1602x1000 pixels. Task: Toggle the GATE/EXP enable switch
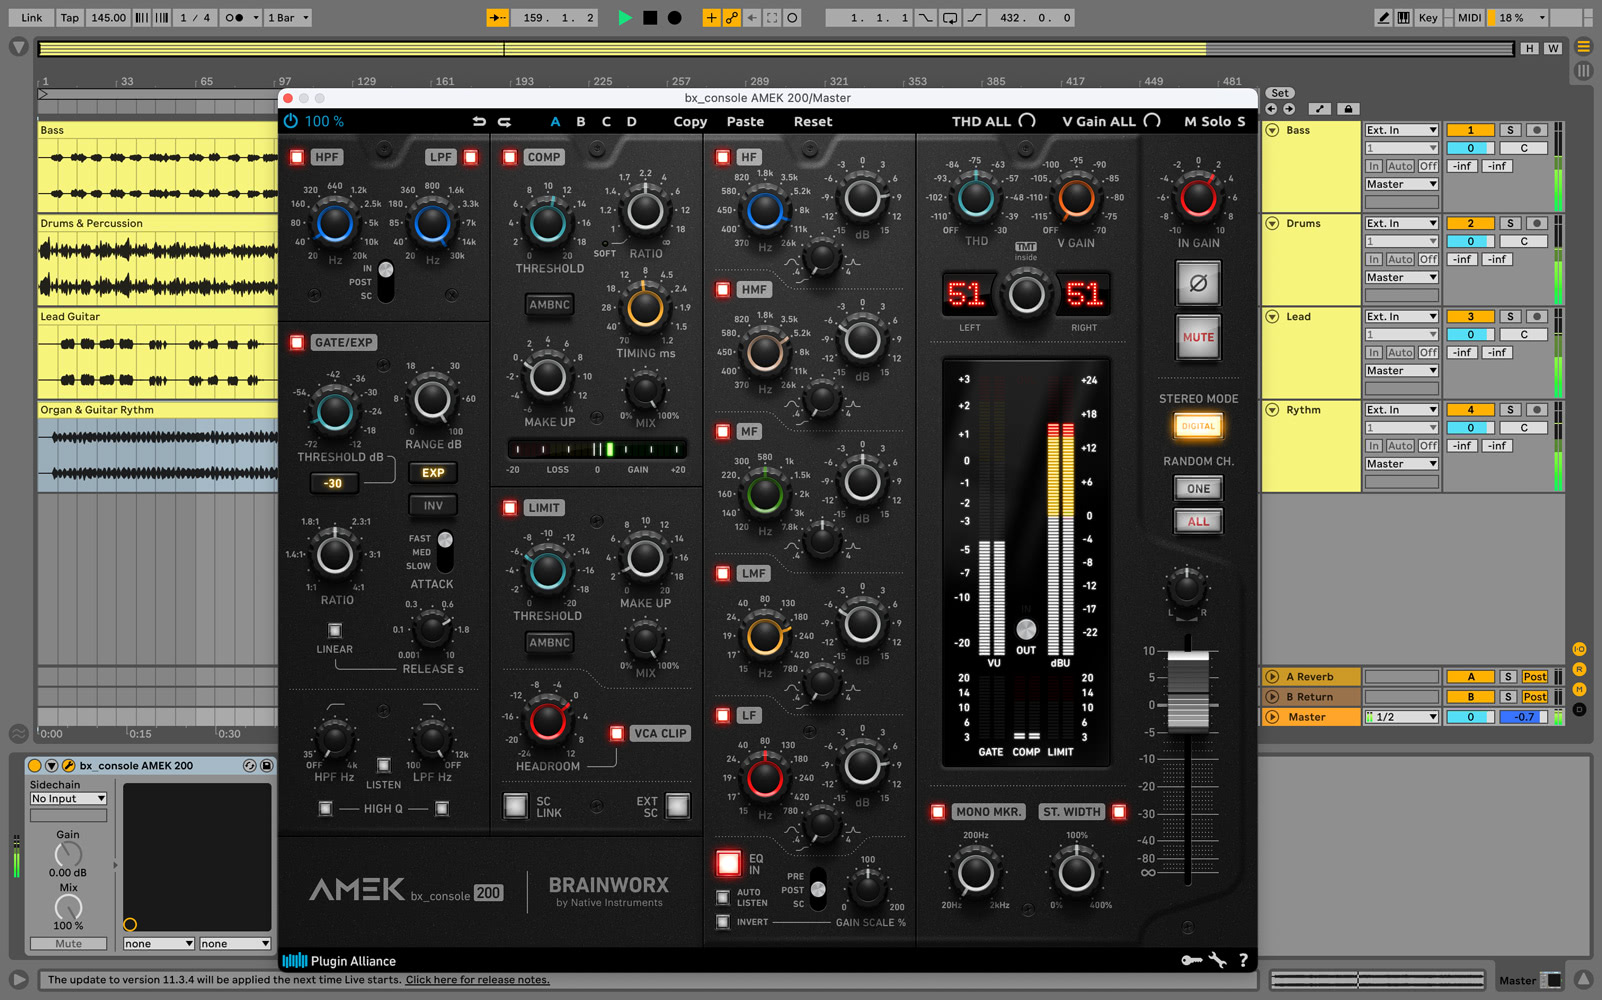[x=297, y=342]
